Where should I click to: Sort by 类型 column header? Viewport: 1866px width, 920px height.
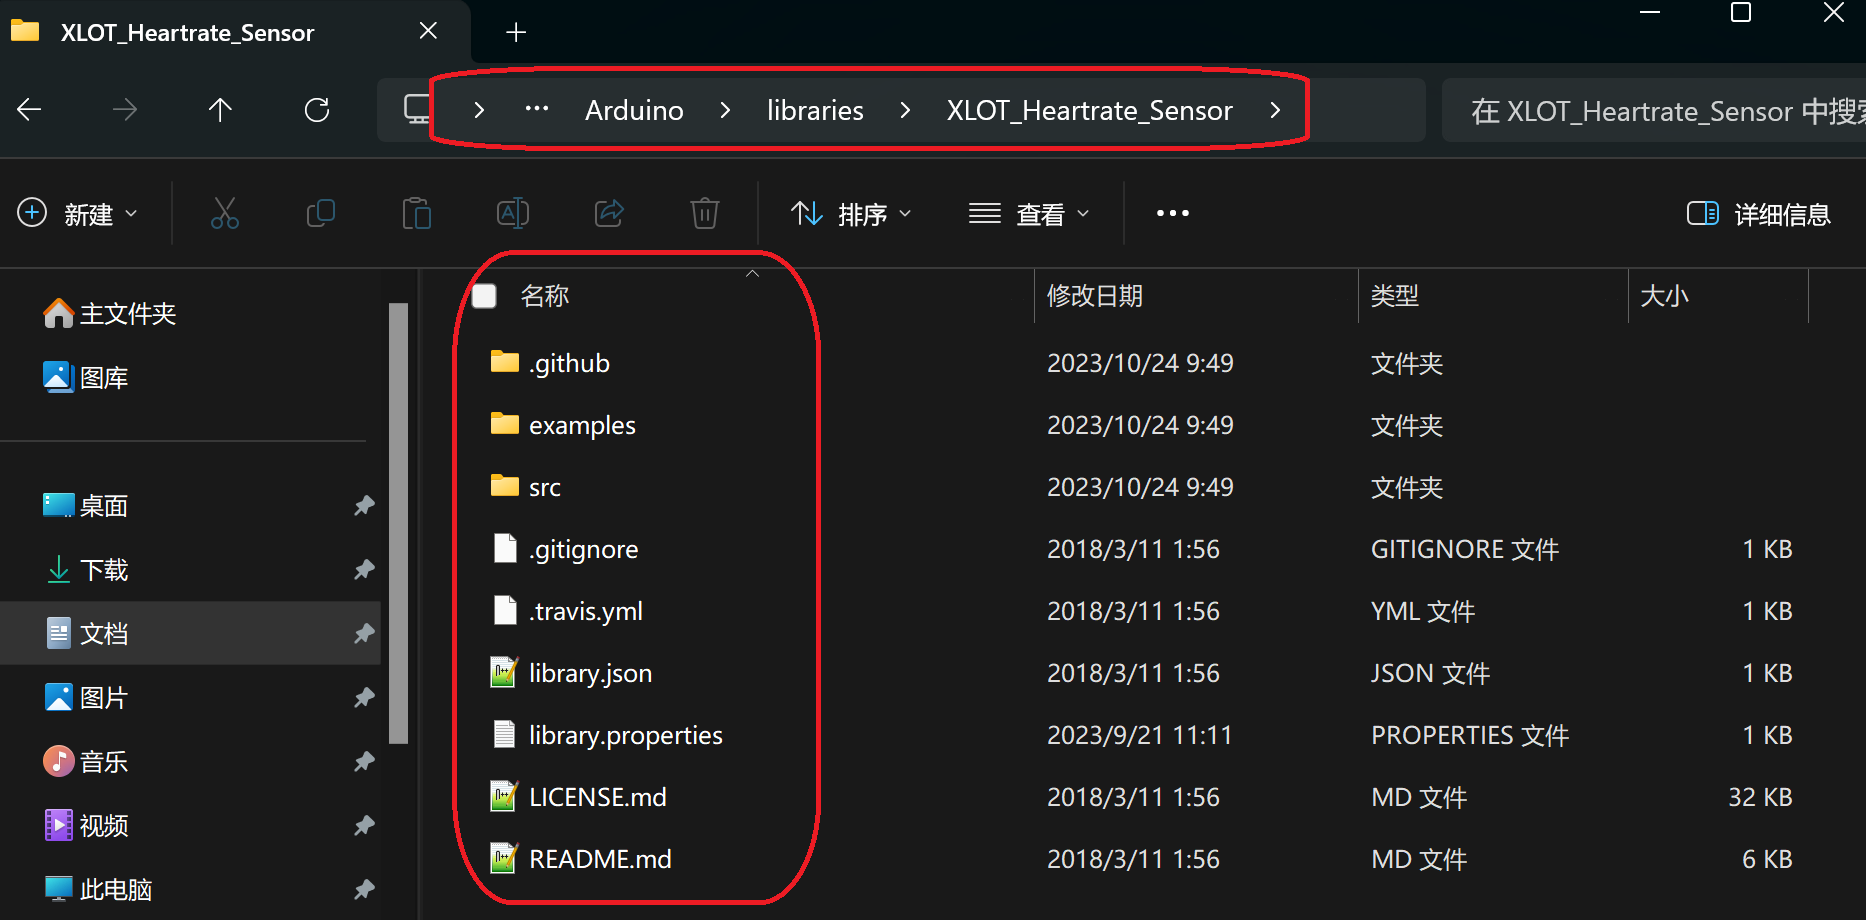[x=1493, y=296]
